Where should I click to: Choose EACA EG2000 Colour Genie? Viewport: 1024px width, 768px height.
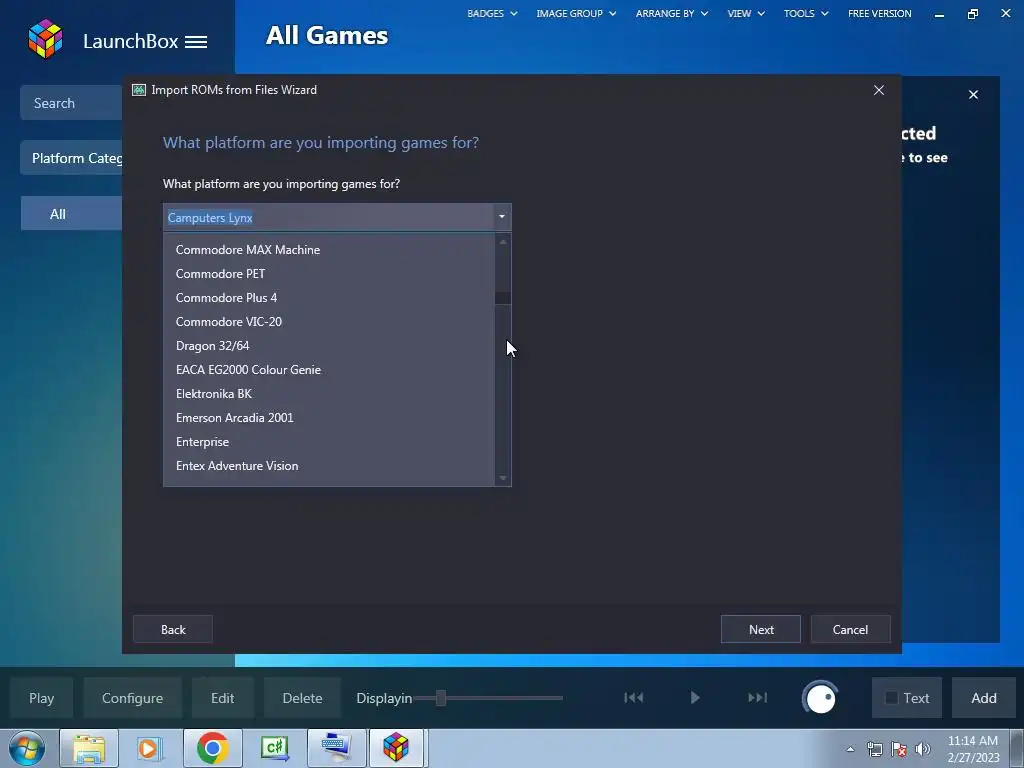pos(329,370)
